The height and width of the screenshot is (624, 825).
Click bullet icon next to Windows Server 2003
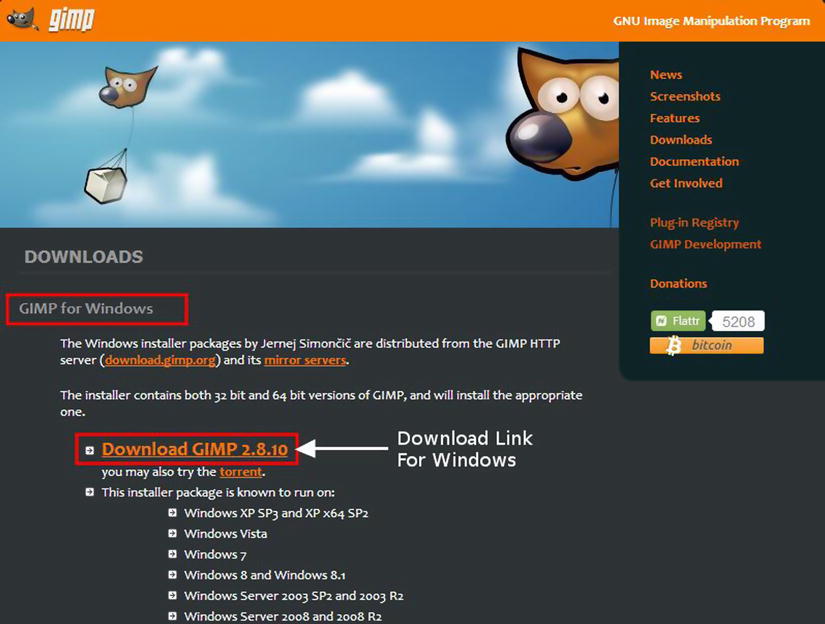click(173, 595)
